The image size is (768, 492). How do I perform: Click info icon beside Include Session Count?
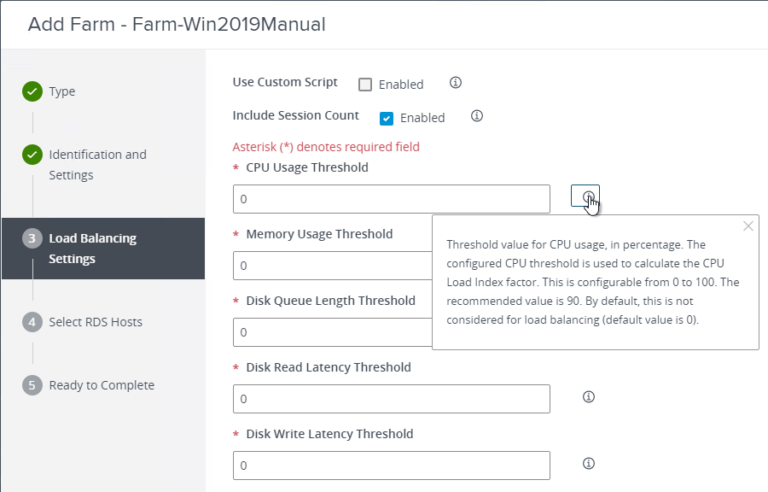click(x=477, y=116)
